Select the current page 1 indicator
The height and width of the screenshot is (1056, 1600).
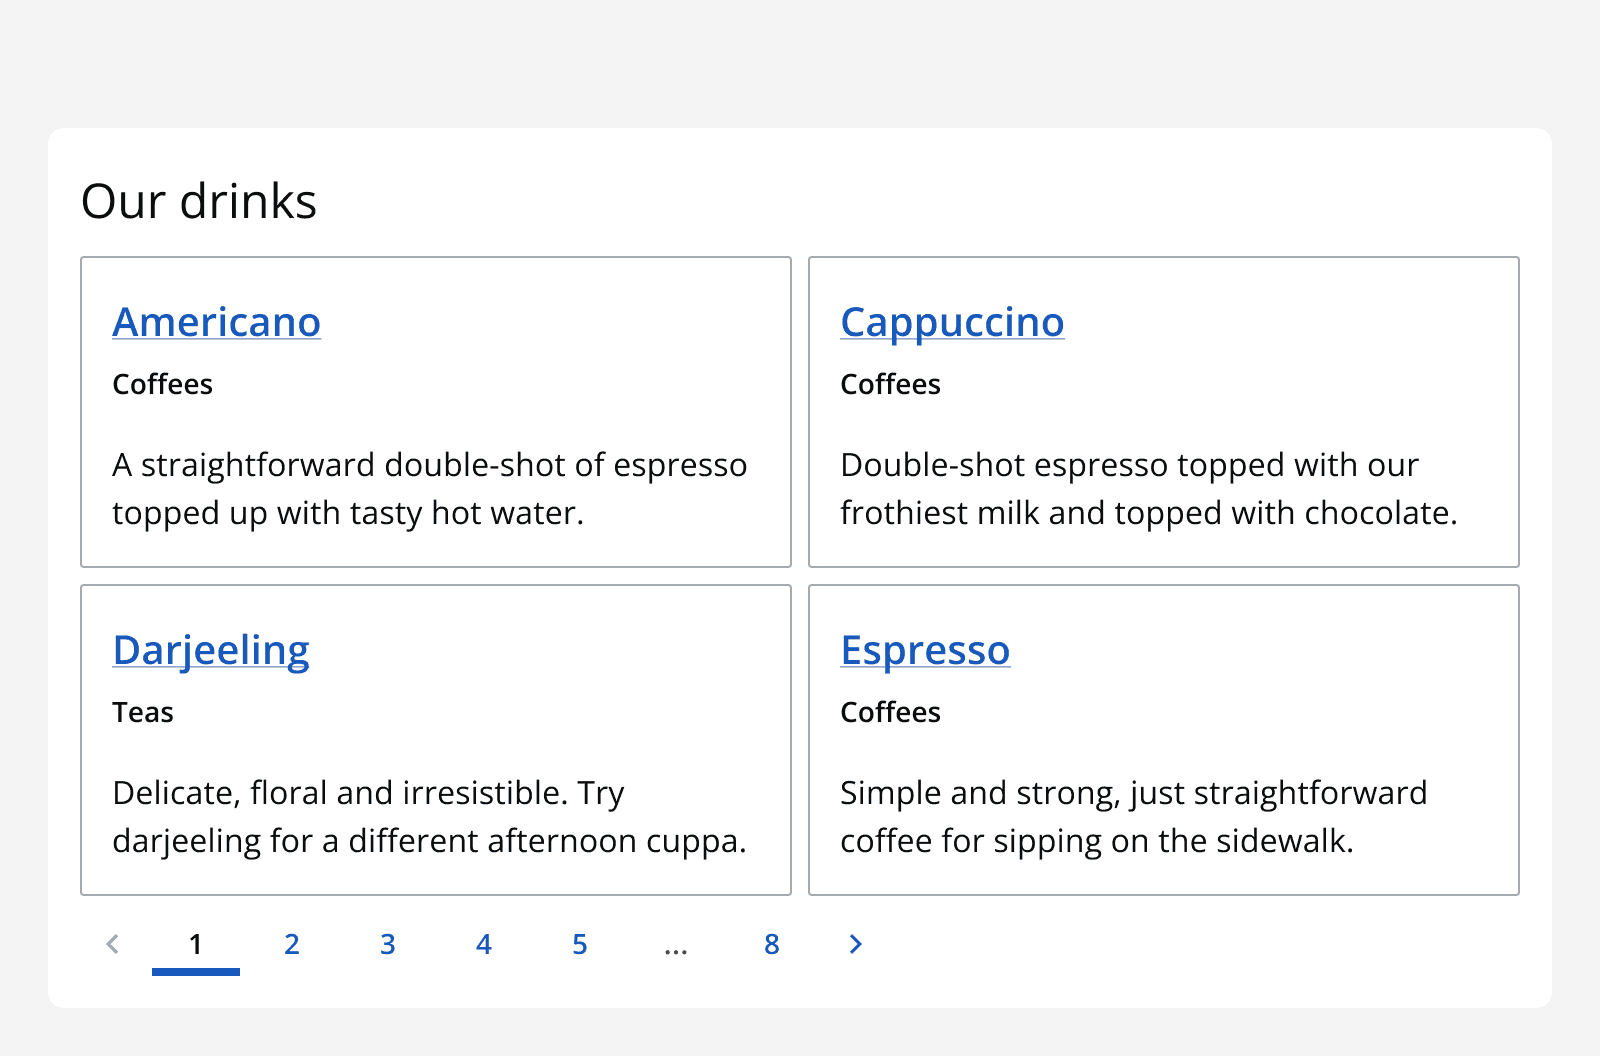click(195, 944)
